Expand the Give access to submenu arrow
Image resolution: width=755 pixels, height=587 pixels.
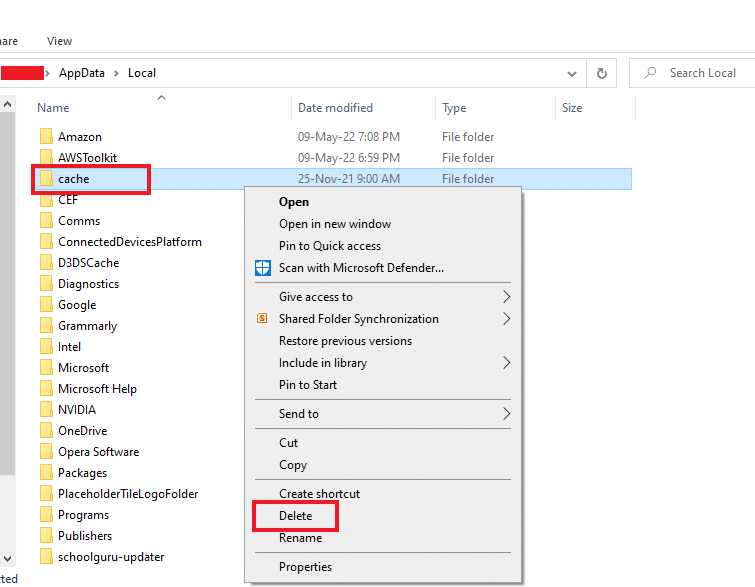tap(506, 297)
